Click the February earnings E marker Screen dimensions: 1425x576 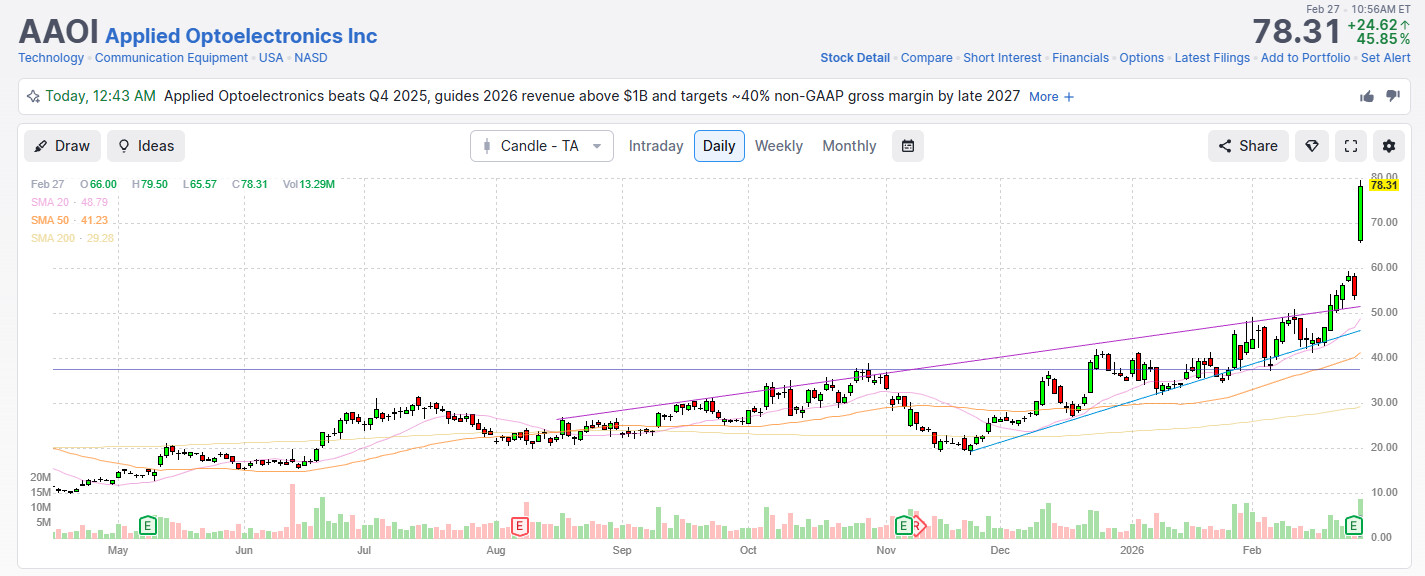(x=1355, y=525)
